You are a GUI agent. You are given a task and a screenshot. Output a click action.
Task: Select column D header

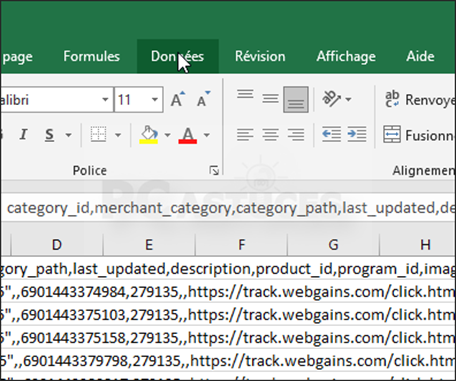[57, 245]
